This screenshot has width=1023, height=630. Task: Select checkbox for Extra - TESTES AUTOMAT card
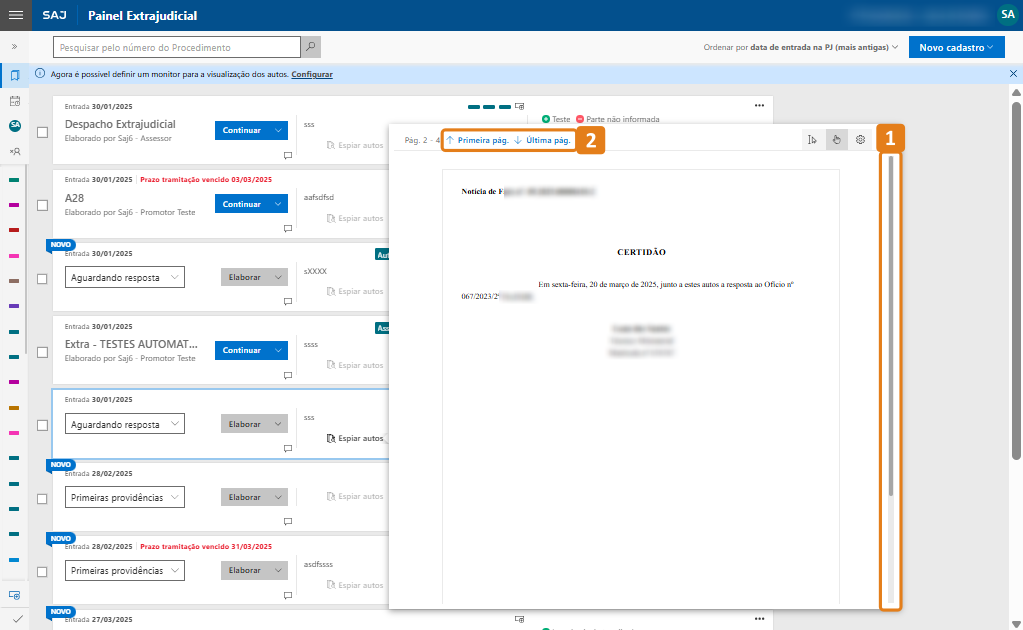click(x=42, y=352)
